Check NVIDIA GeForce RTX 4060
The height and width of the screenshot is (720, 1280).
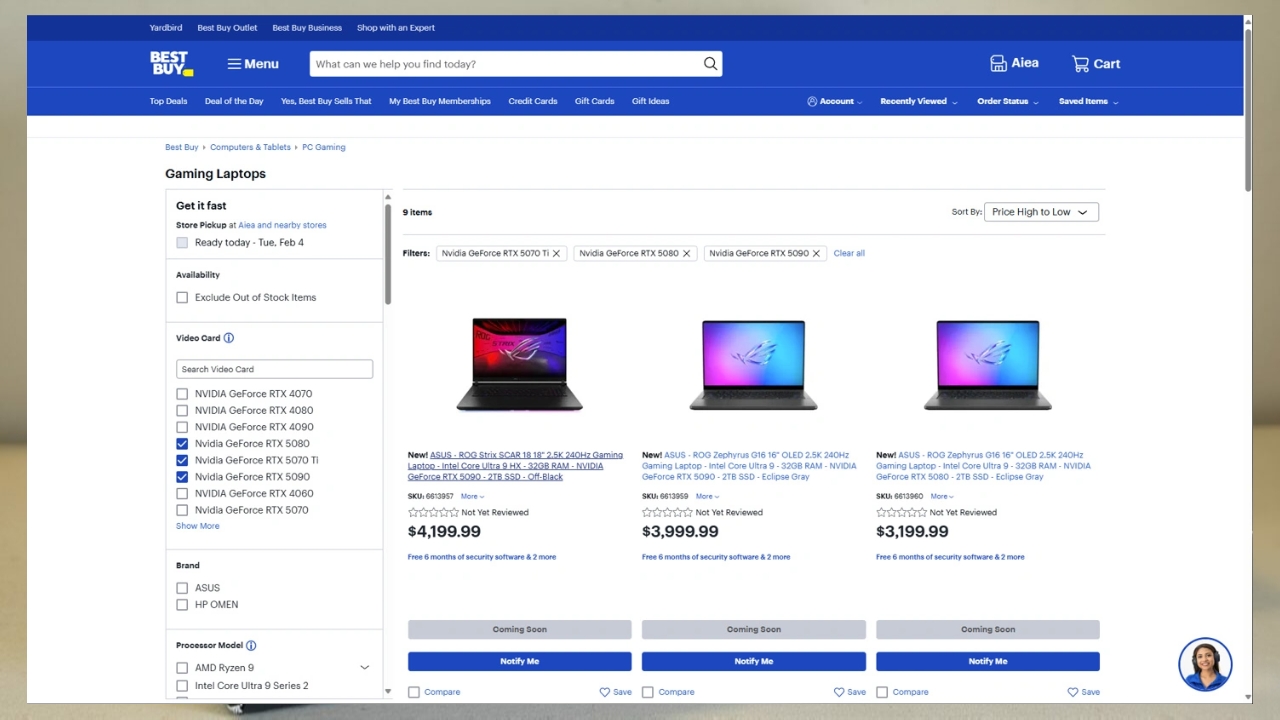pyautogui.click(x=182, y=494)
